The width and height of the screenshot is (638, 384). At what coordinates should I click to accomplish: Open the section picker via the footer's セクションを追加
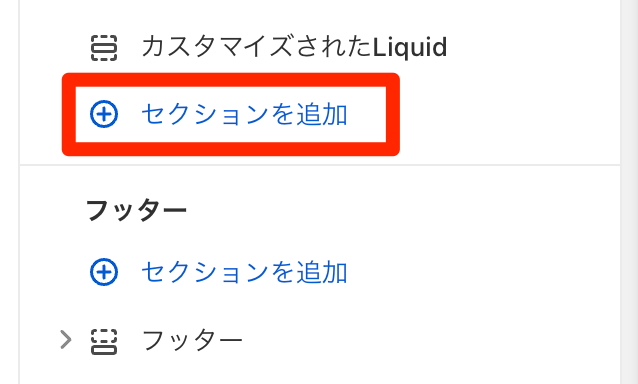coord(218,272)
